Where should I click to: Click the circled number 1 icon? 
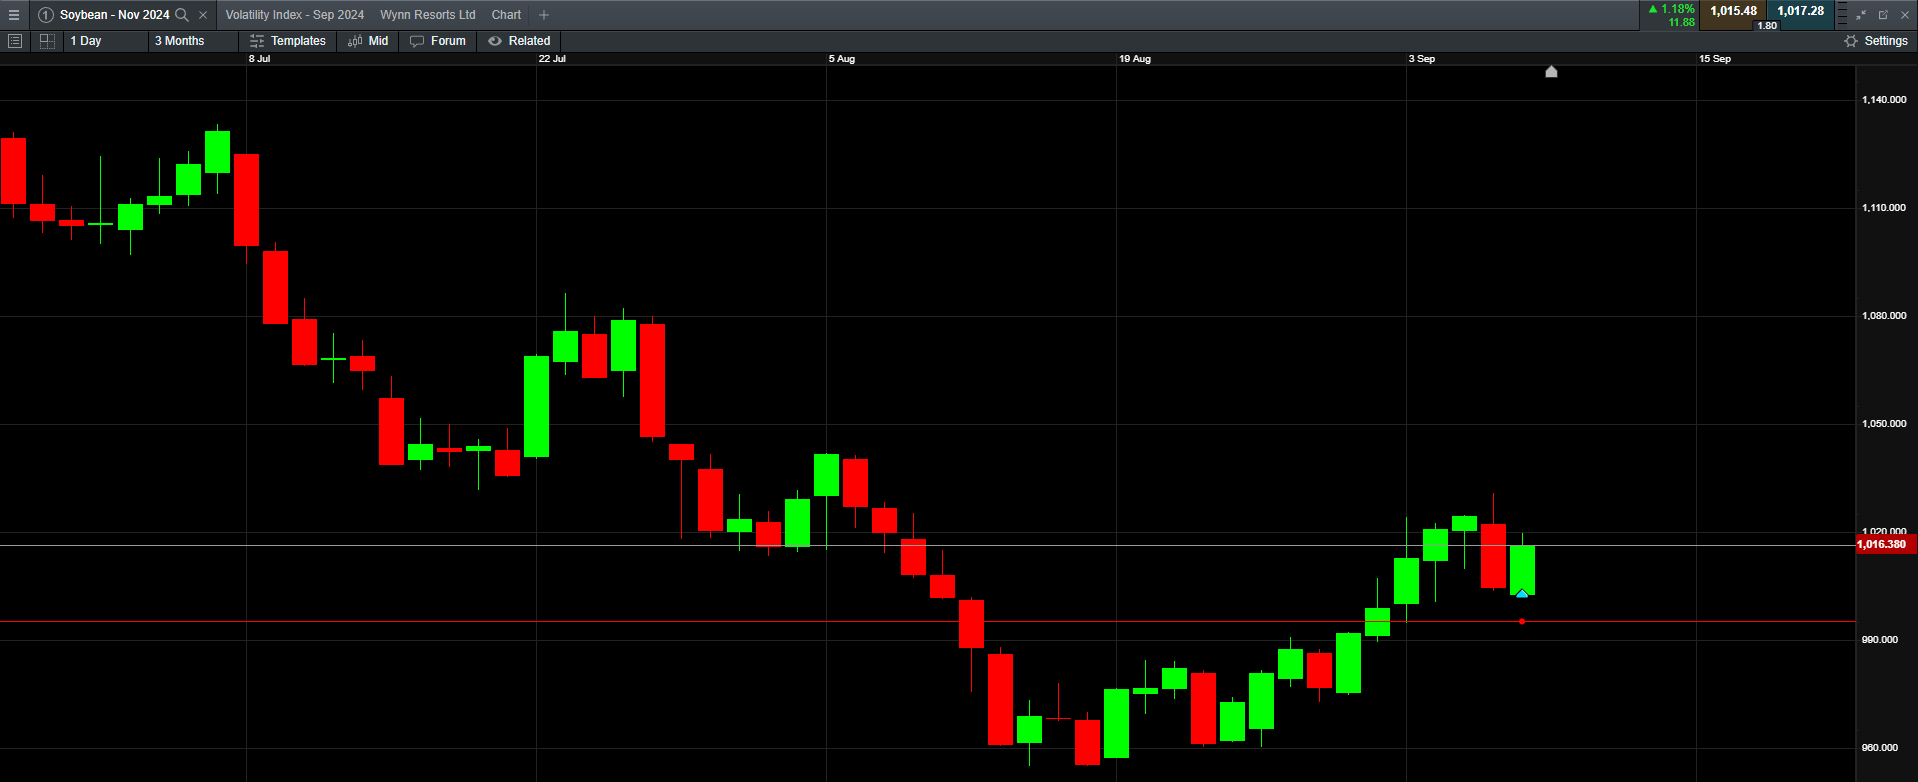pyautogui.click(x=46, y=15)
